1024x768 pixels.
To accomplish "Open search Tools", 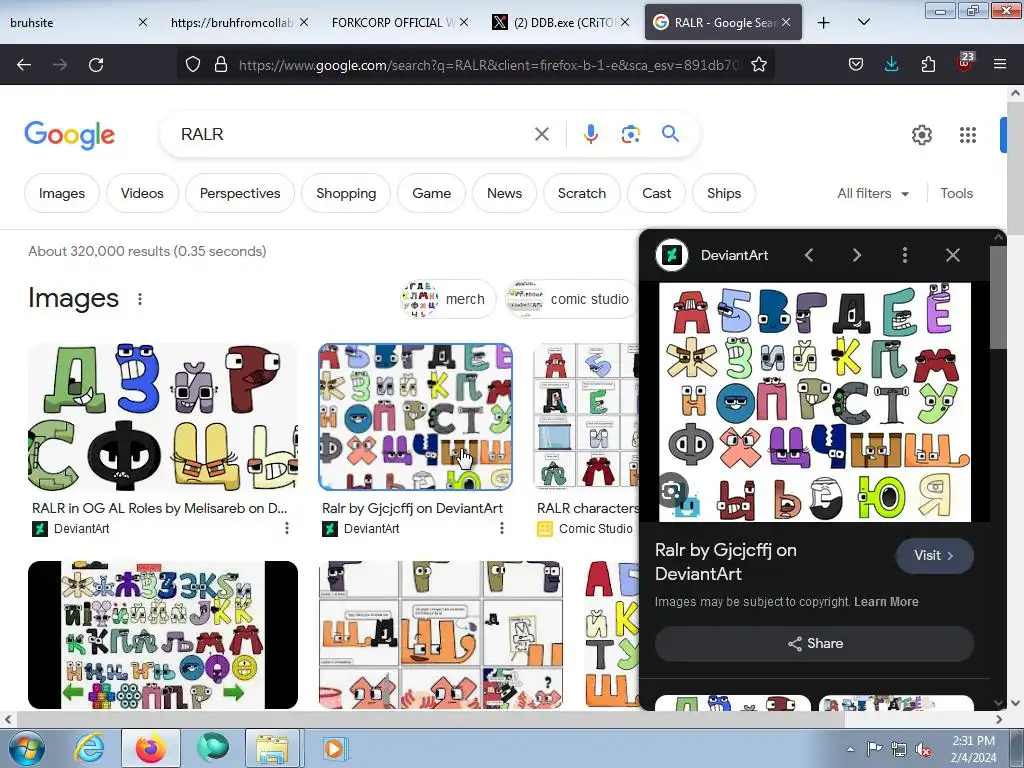I will pyautogui.click(x=956, y=193).
